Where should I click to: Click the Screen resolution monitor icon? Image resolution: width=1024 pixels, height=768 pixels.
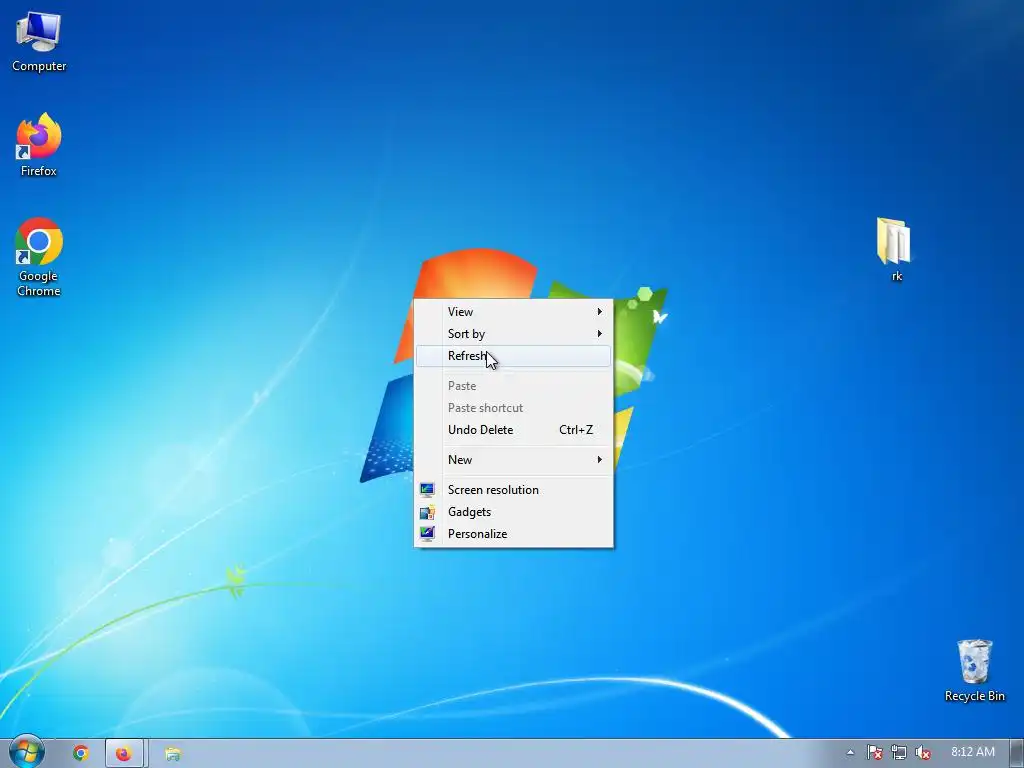click(x=427, y=490)
